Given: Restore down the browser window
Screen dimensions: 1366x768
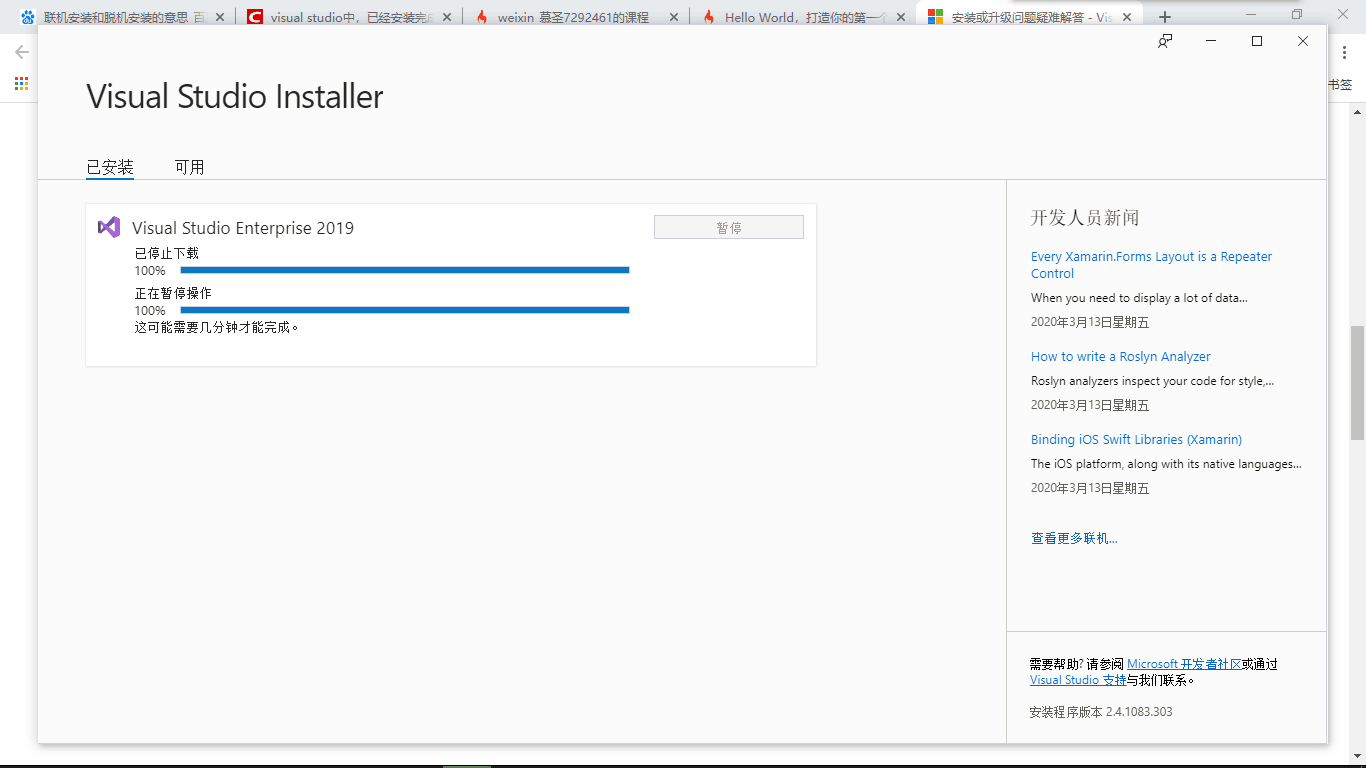Looking at the screenshot, I should [1297, 14].
